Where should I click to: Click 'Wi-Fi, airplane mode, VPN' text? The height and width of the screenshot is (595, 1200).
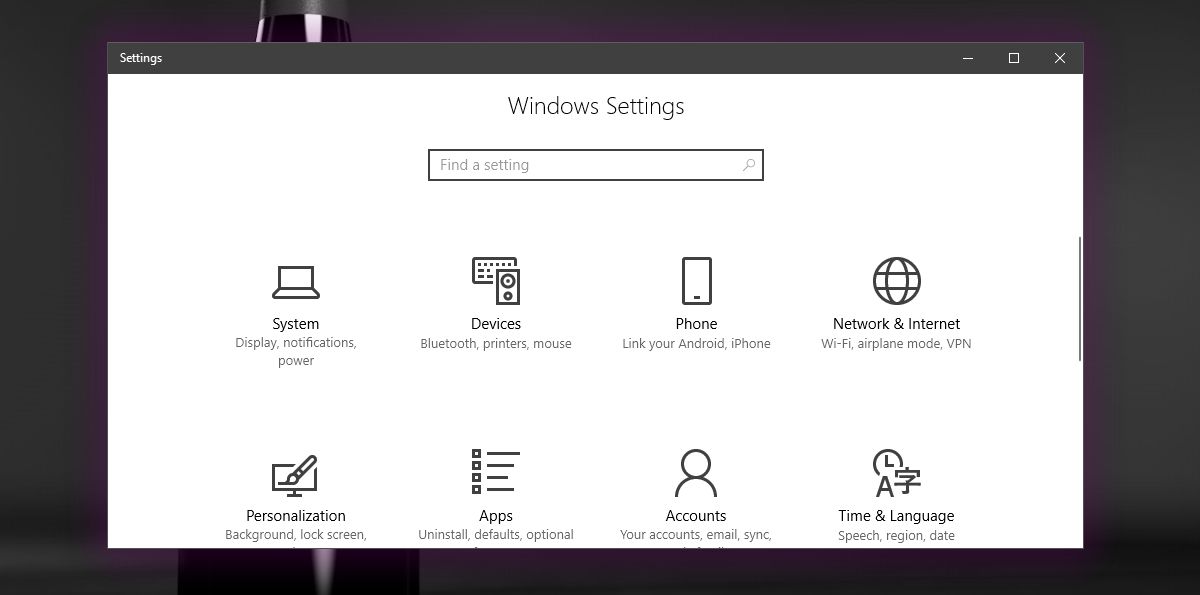(x=896, y=344)
